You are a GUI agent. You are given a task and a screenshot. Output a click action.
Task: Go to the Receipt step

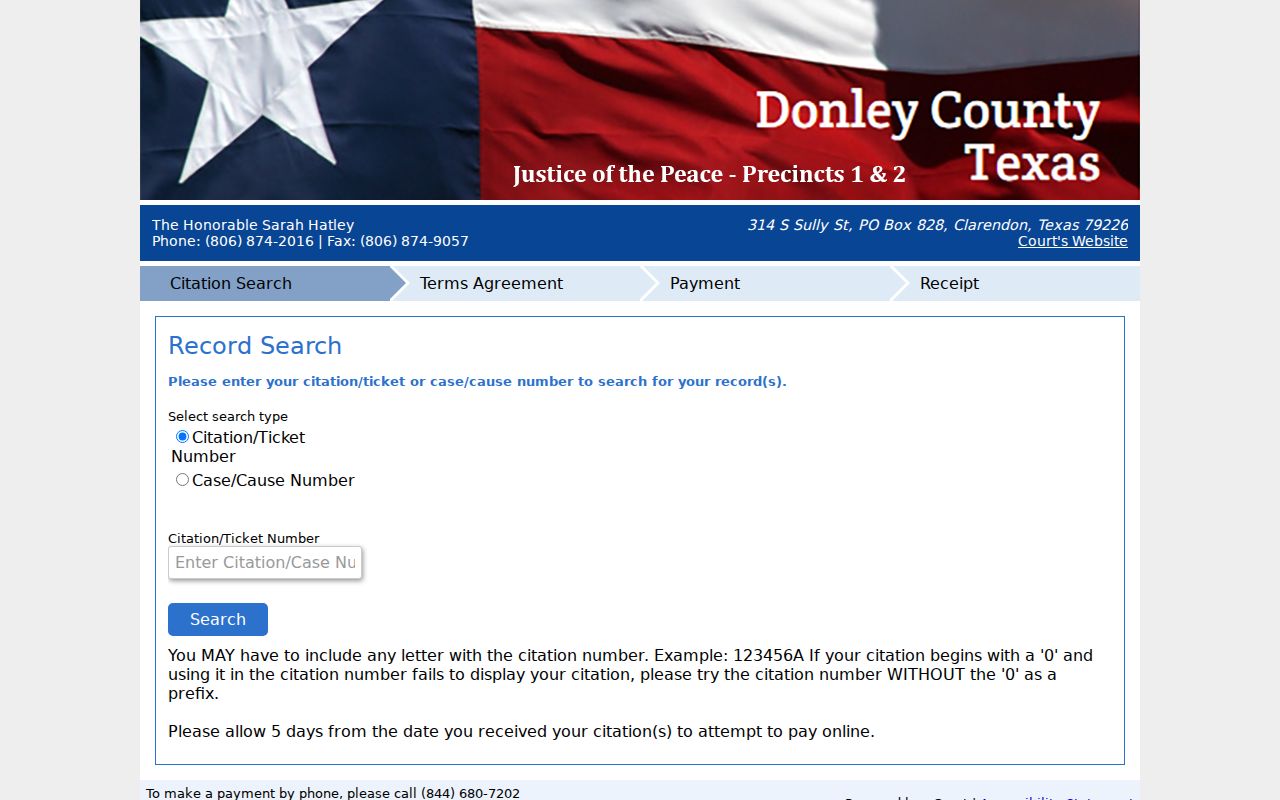pos(1015,283)
